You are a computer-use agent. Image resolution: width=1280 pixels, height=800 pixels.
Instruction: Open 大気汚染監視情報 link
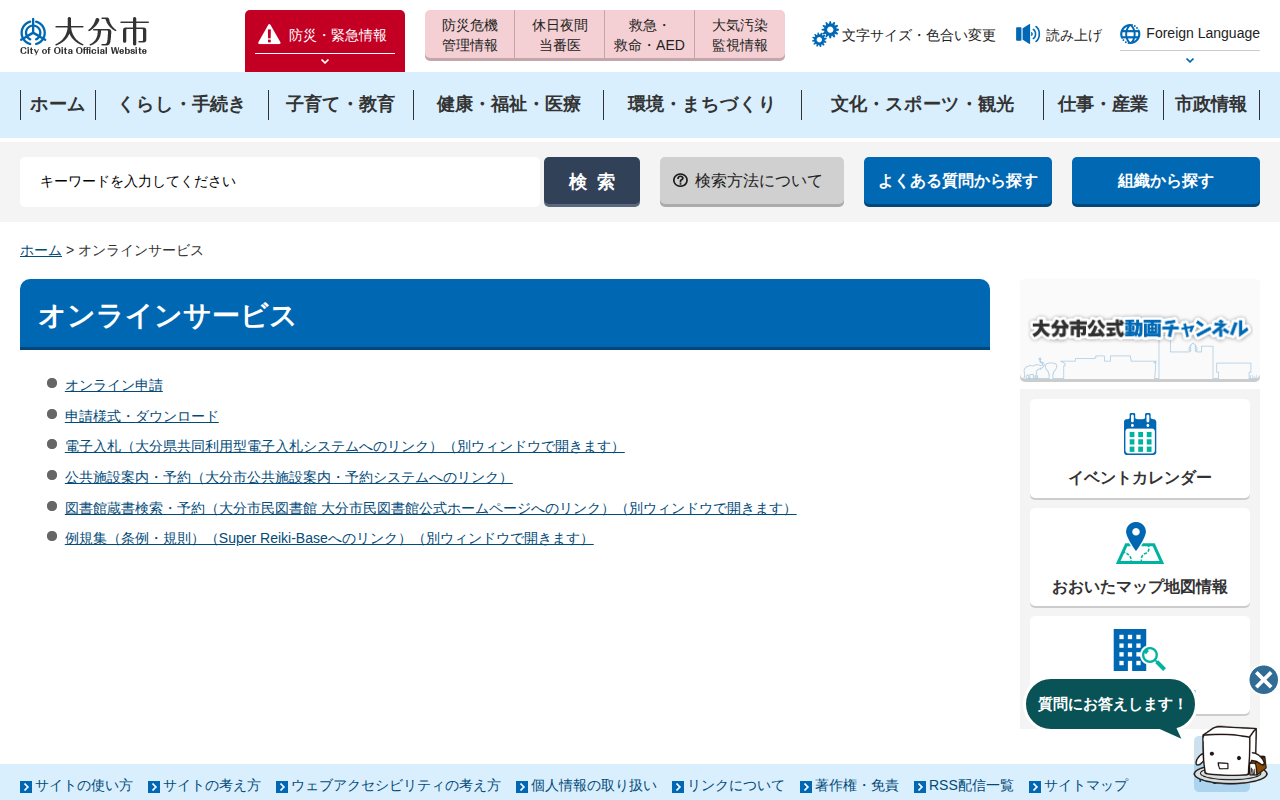pyautogui.click(x=740, y=35)
